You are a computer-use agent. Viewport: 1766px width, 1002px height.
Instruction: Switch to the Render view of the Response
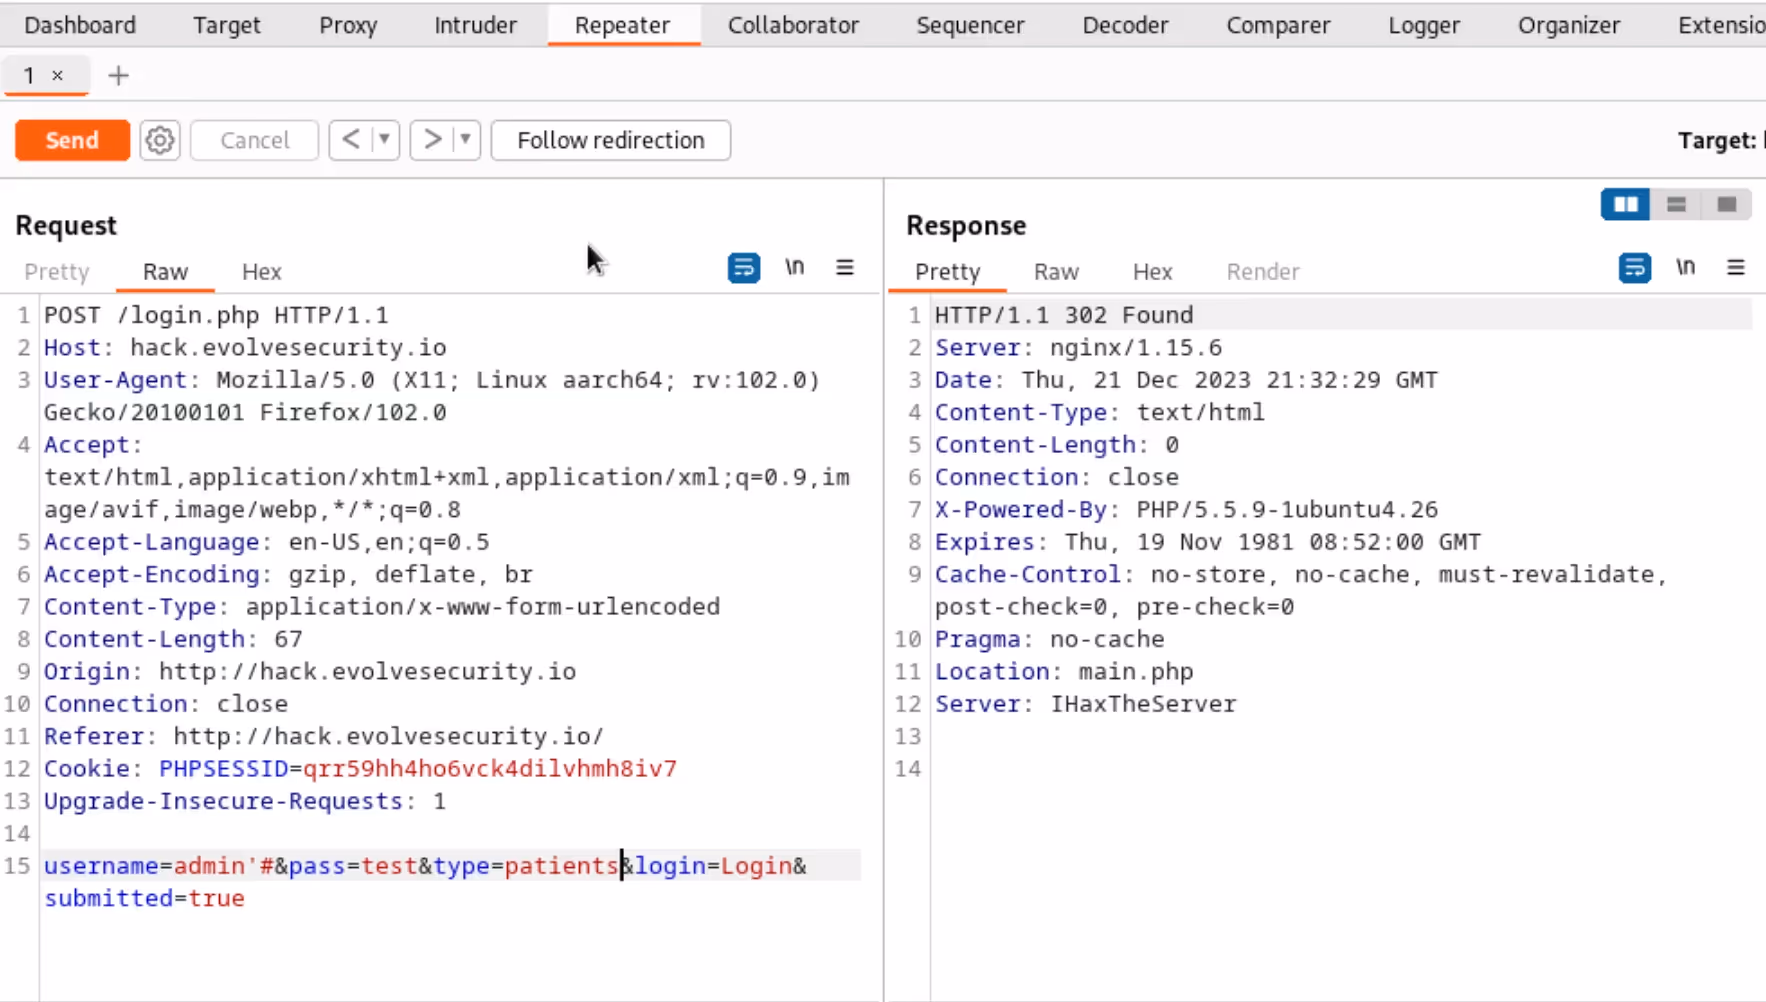pyautogui.click(x=1263, y=271)
